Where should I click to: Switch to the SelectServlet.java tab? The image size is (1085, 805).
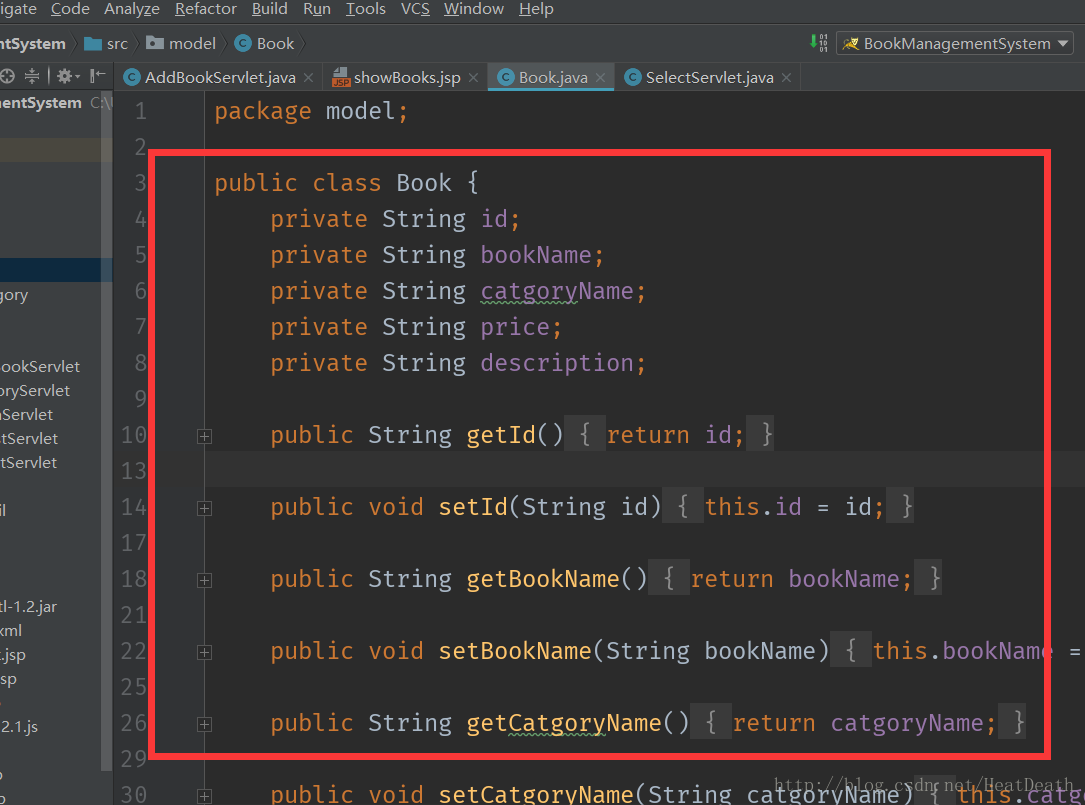[x=709, y=78]
